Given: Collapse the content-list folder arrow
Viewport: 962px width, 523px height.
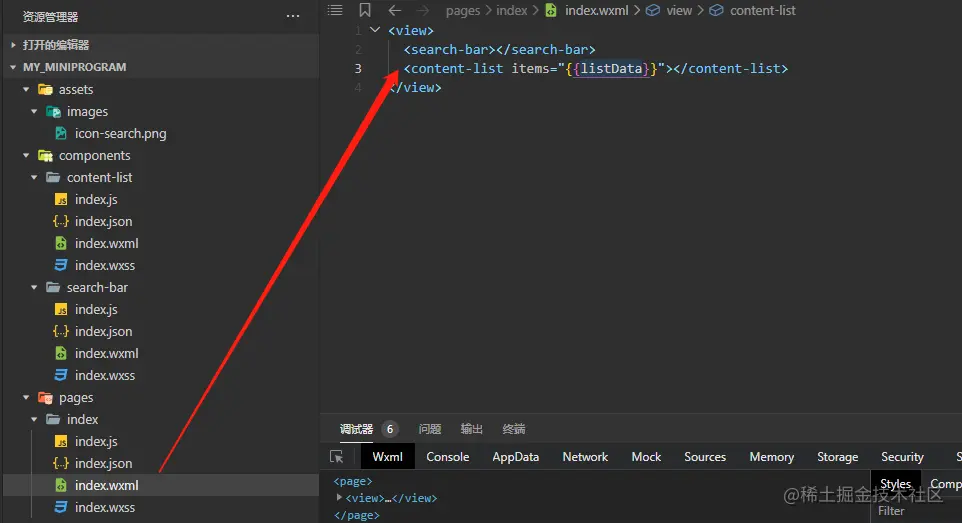Looking at the screenshot, I should click(34, 177).
